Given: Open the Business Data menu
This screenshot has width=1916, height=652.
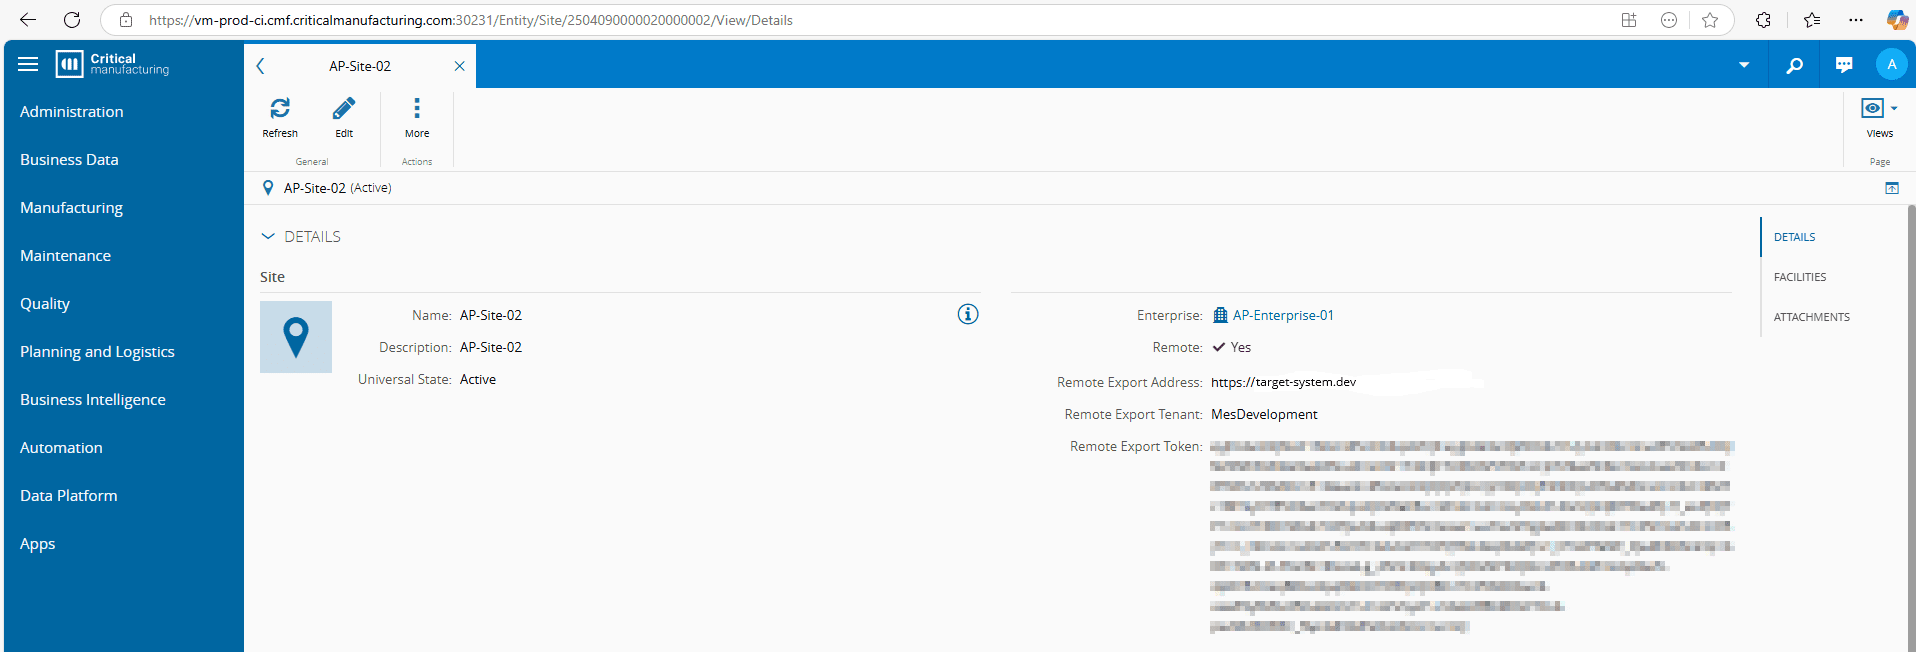Looking at the screenshot, I should (69, 160).
